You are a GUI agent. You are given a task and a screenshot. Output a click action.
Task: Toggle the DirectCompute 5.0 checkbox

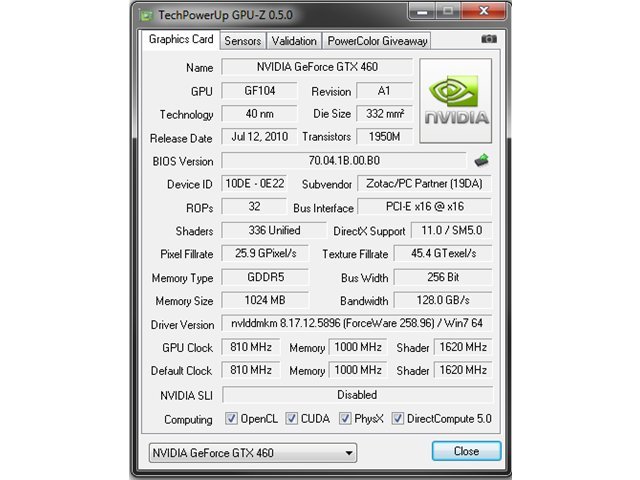398,418
